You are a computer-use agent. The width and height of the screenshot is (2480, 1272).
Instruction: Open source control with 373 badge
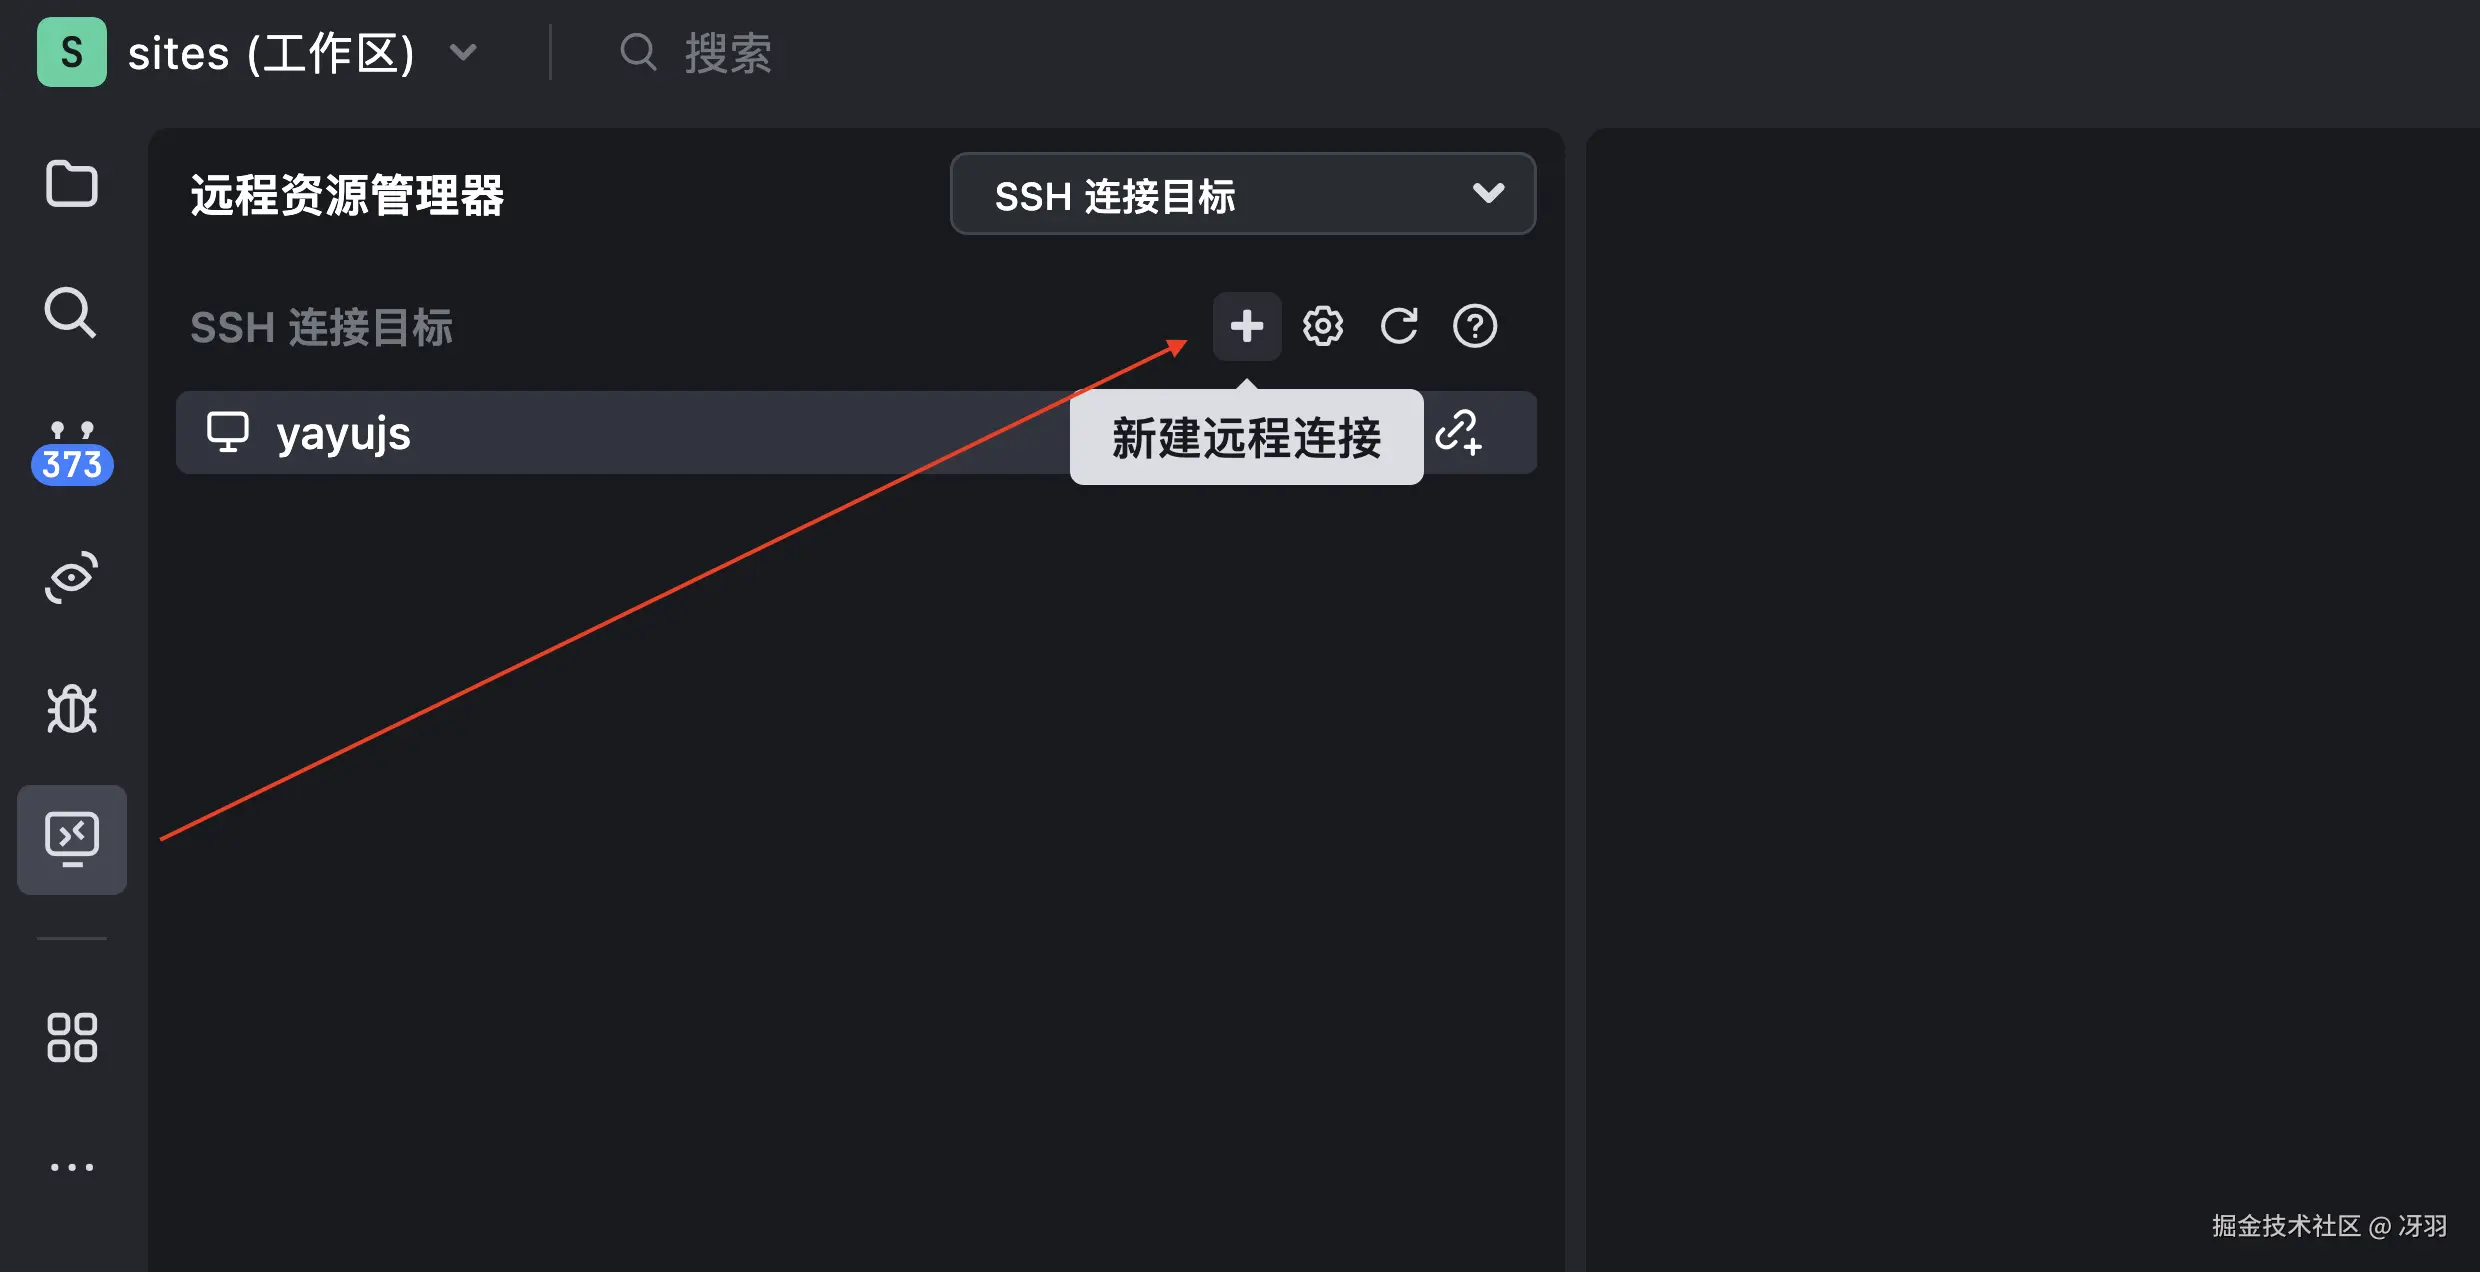coord(71,452)
